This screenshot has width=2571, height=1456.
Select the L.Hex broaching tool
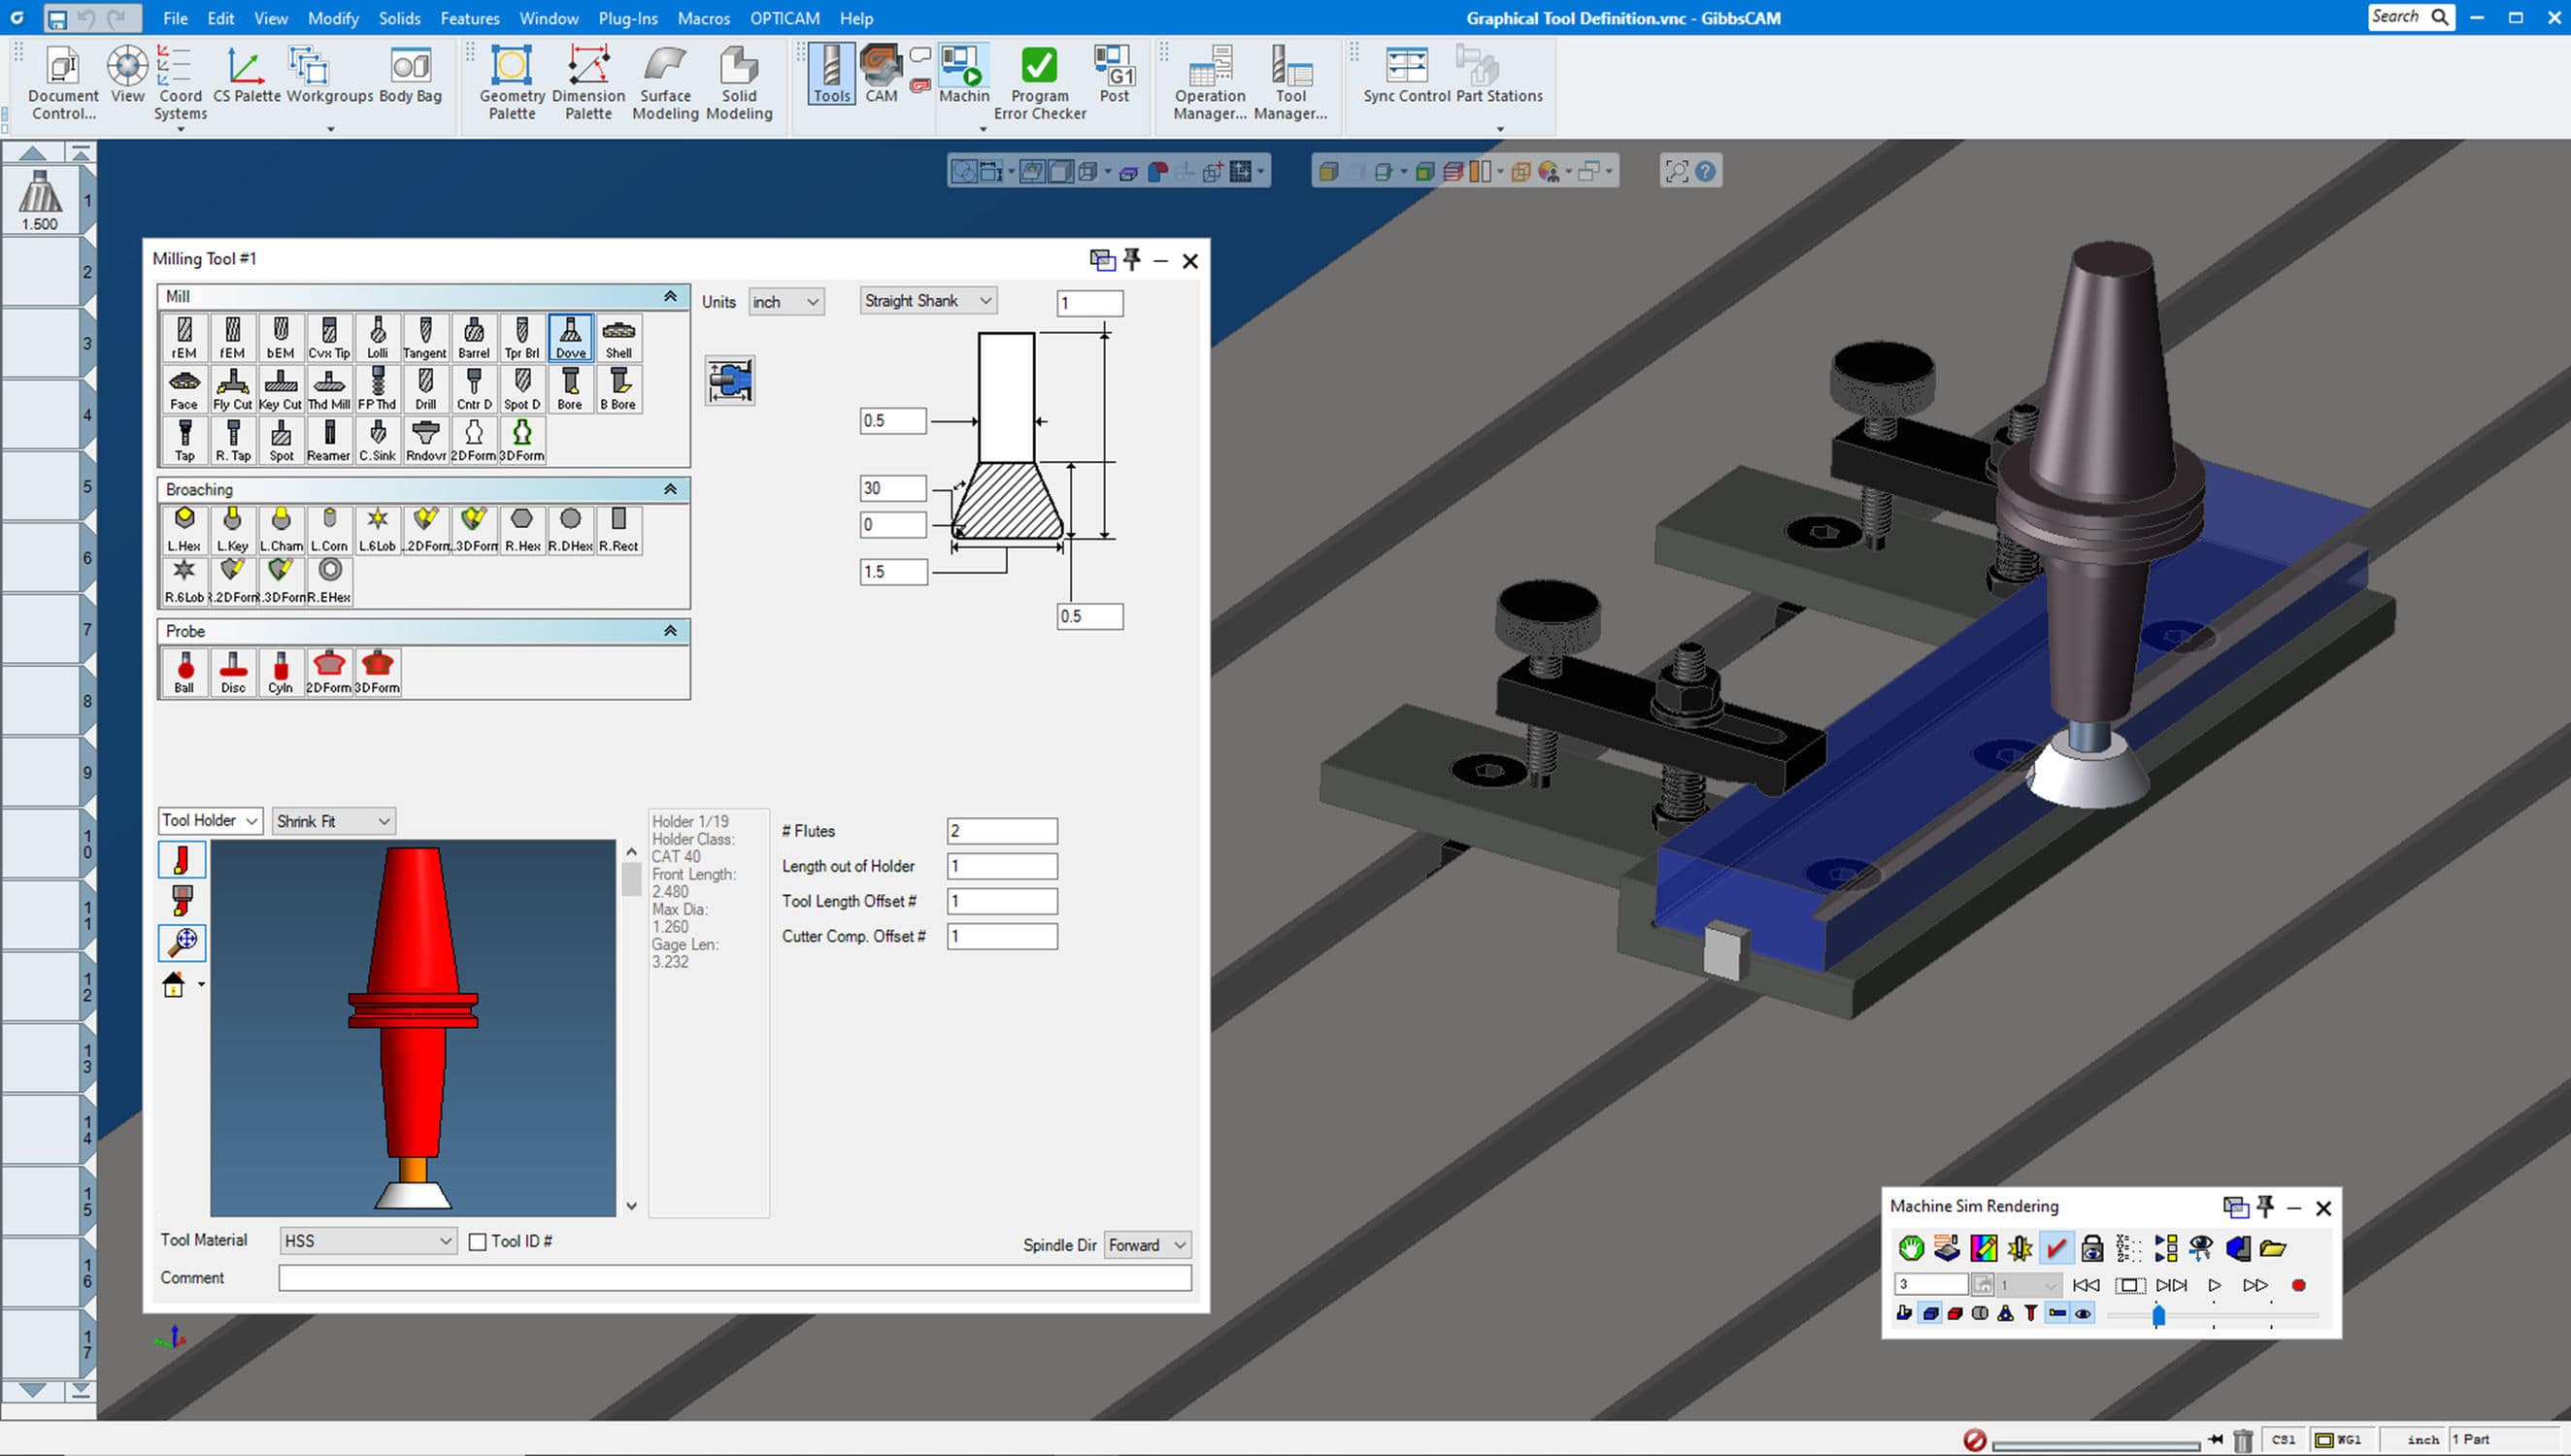(184, 528)
